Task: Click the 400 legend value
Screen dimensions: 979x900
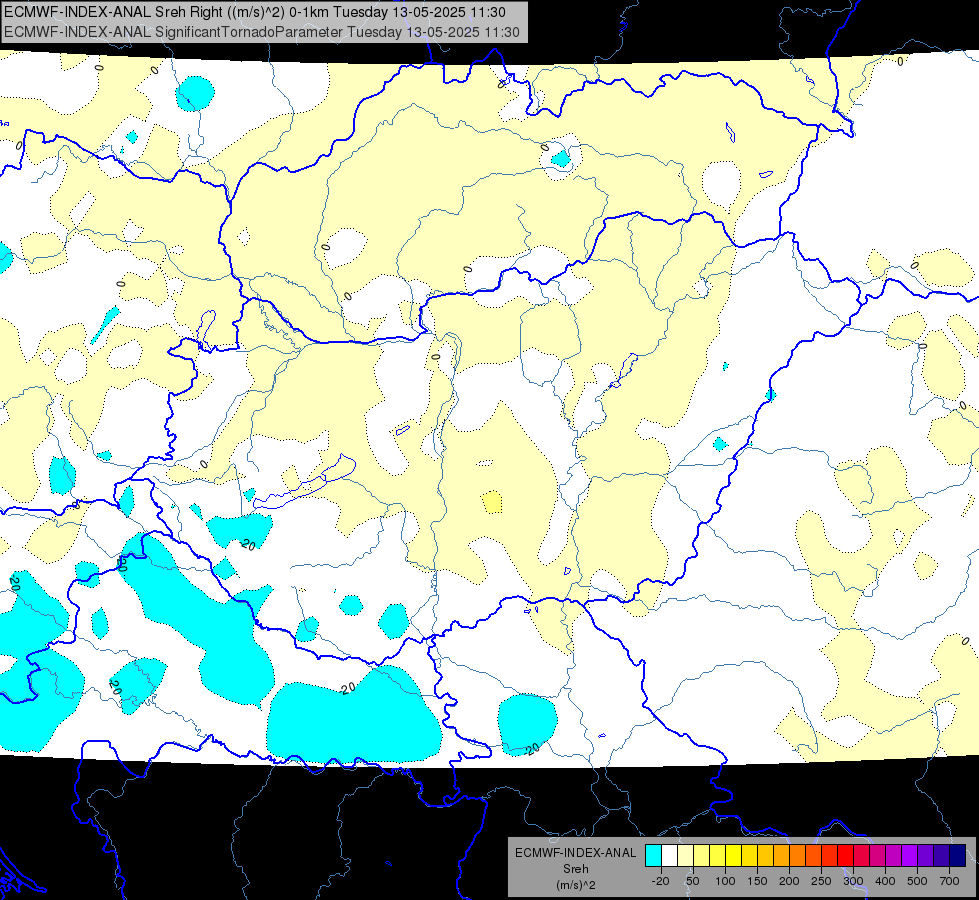Action: pos(885,881)
